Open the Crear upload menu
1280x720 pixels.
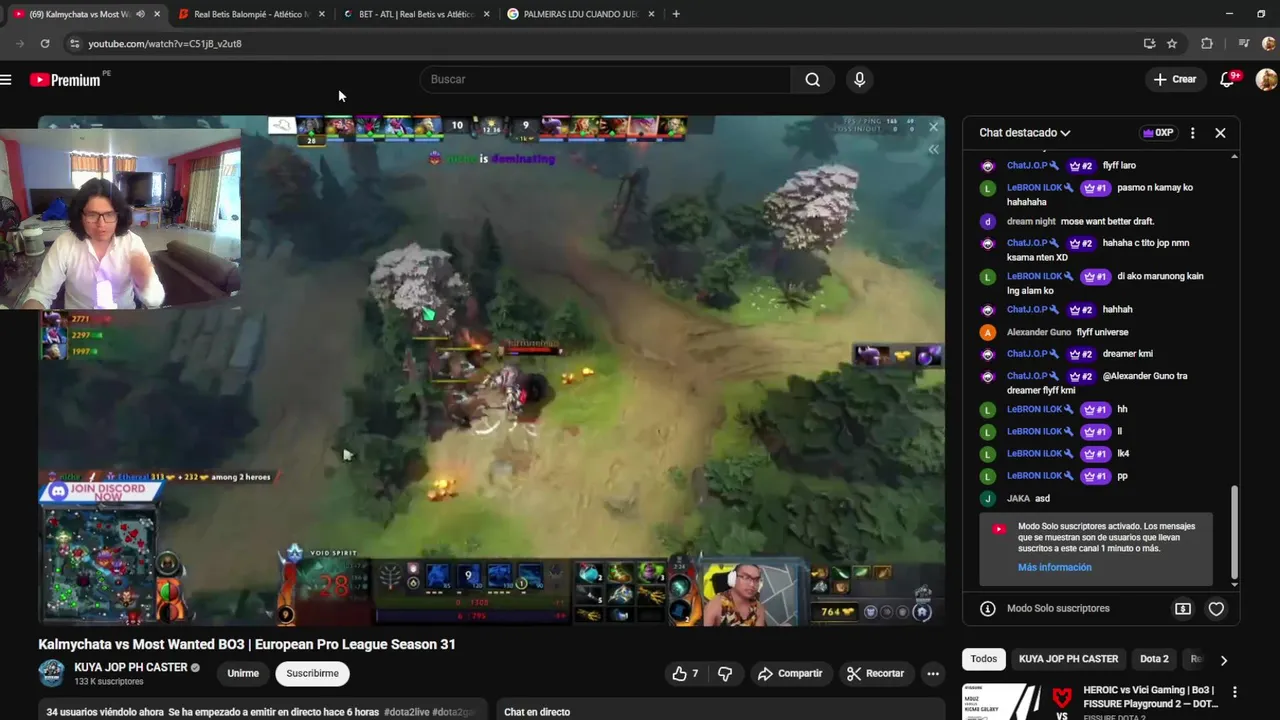point(1174,80)
